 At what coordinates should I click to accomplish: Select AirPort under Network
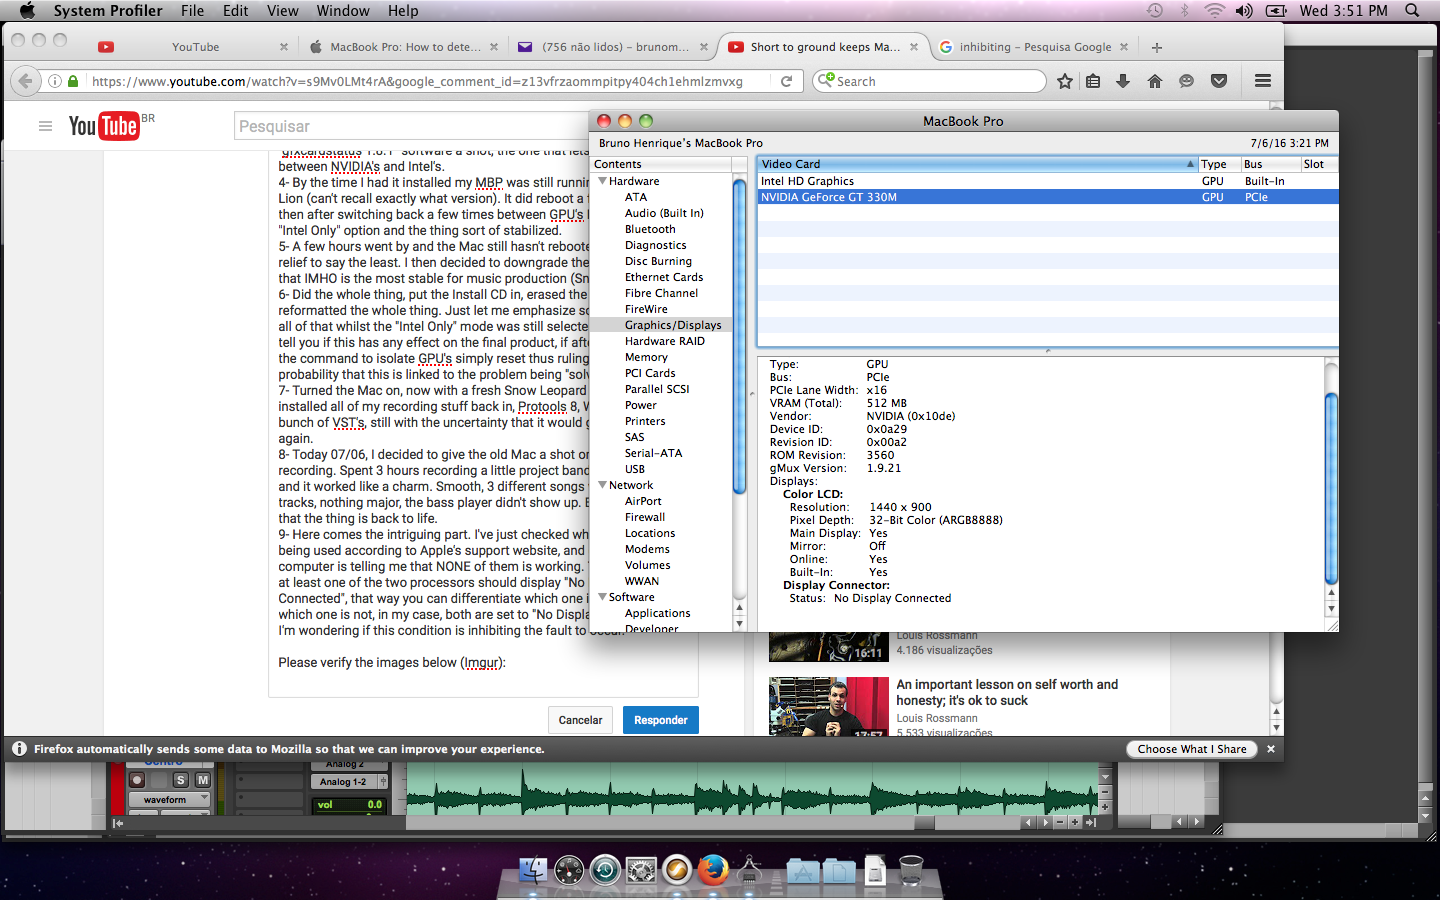643,501
